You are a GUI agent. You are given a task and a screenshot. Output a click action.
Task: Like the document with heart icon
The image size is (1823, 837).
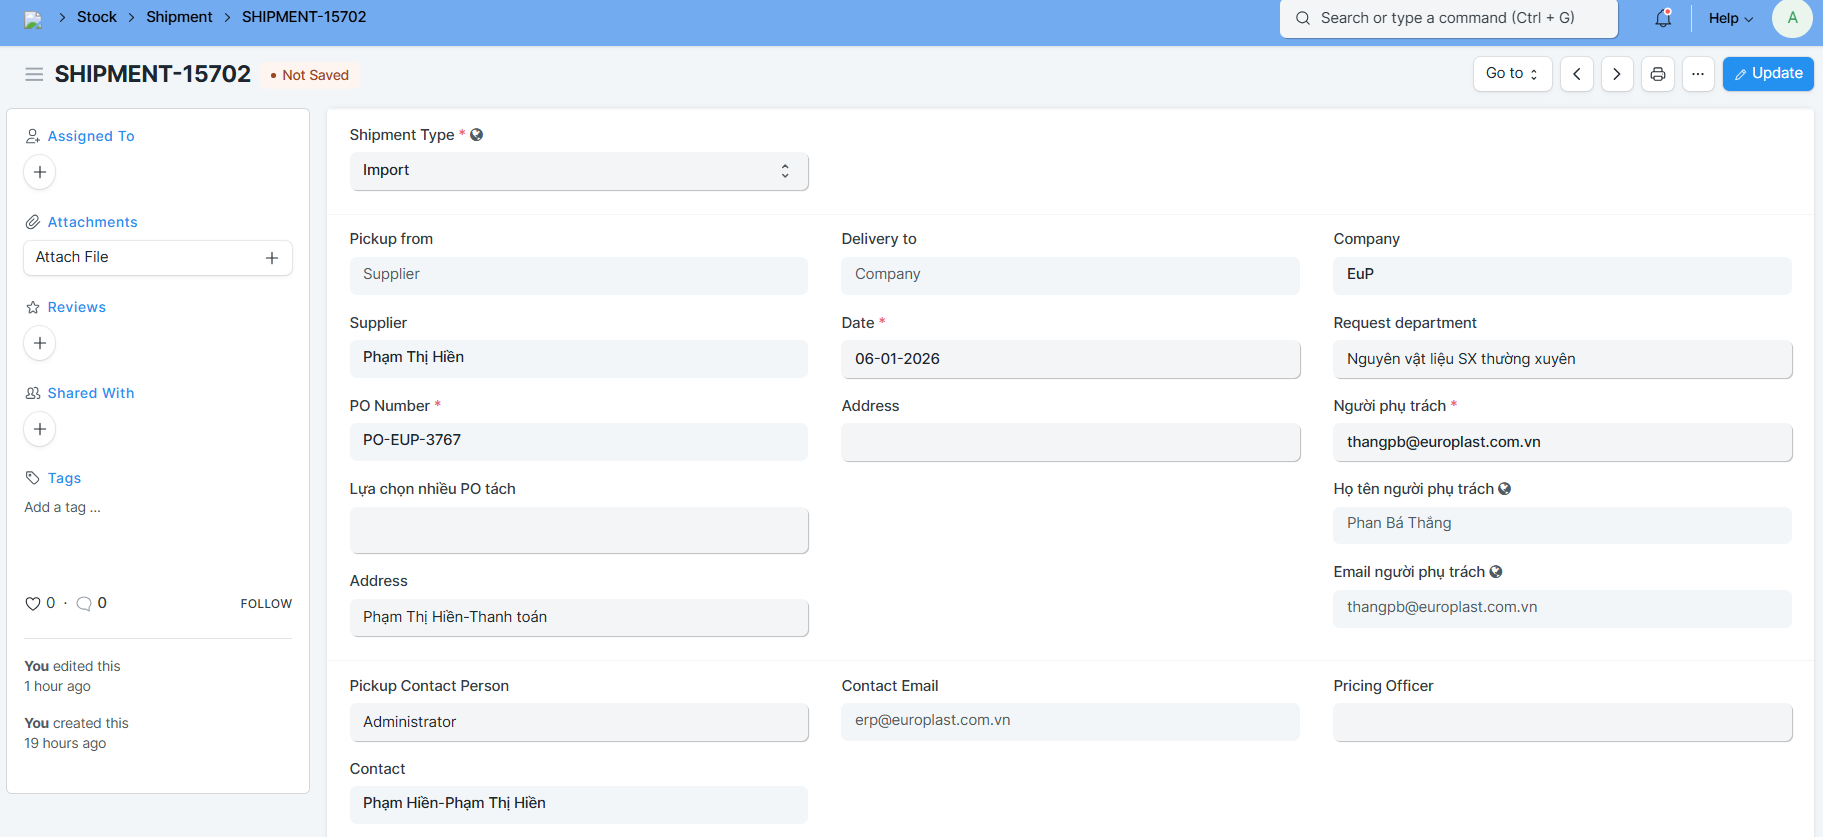pos(33,603)
